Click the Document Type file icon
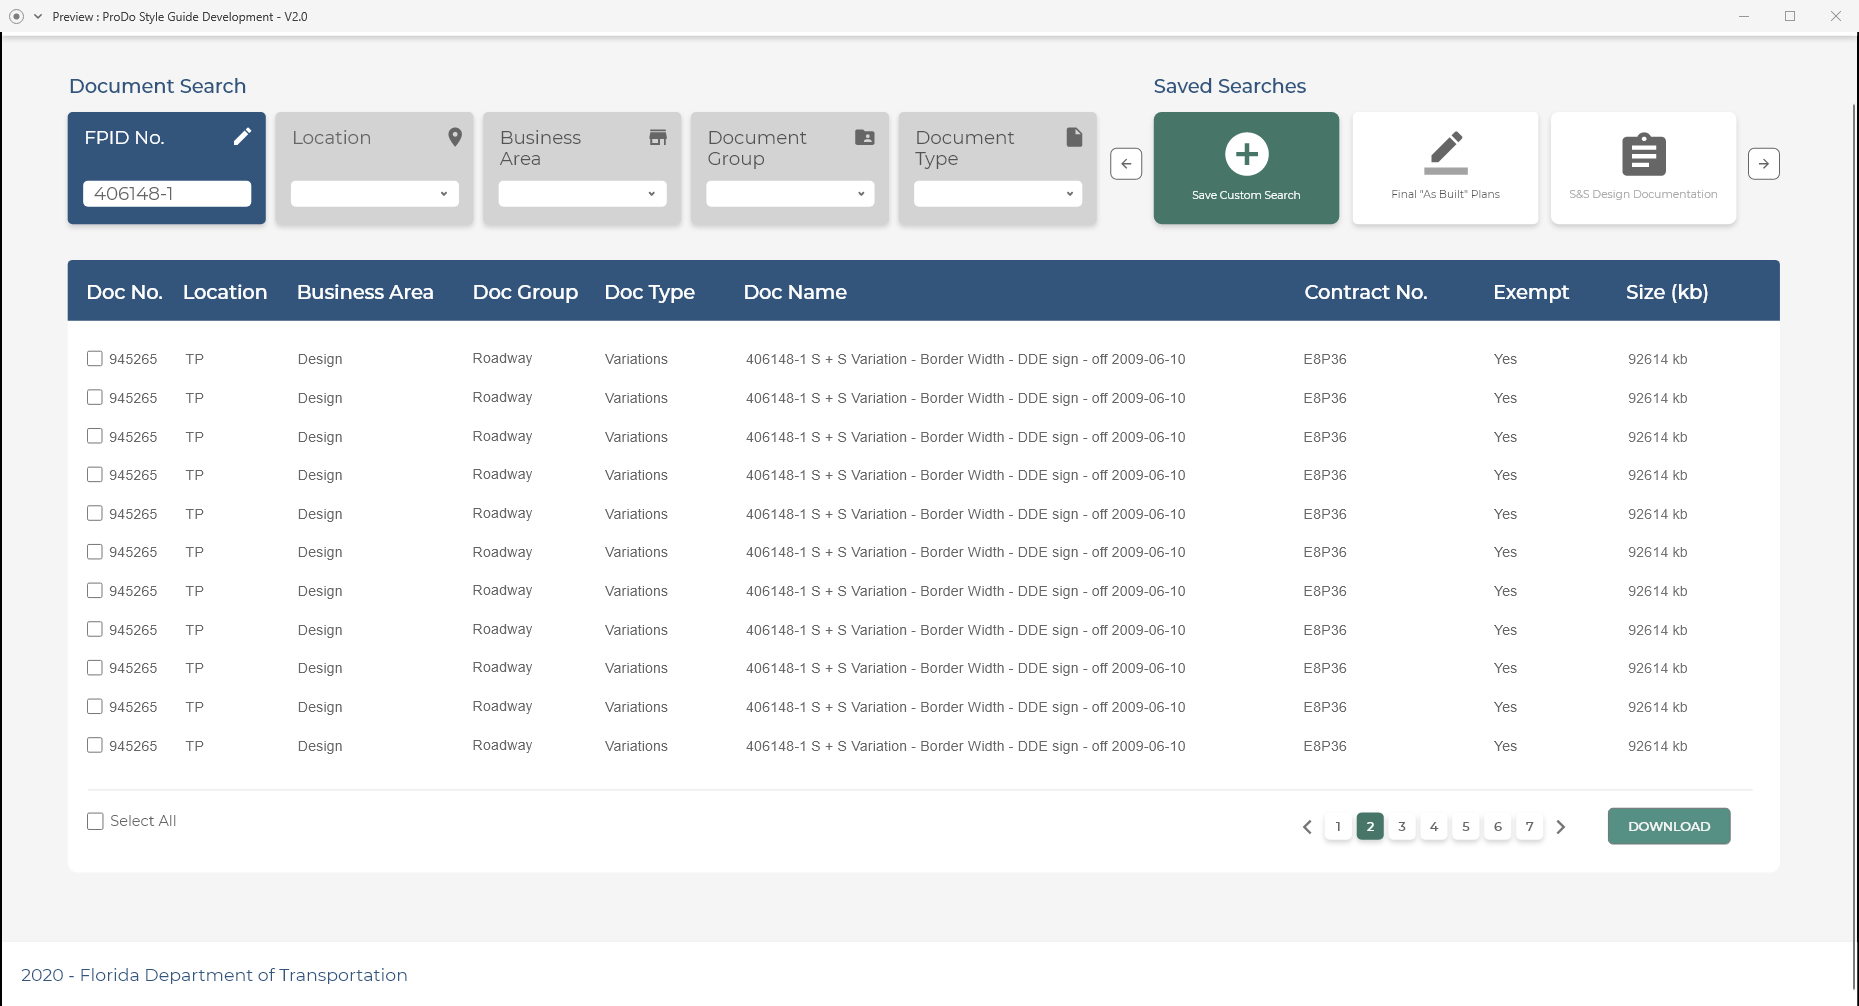The width and height of the screenshot is (1859, 1006). click(1074, 137)
